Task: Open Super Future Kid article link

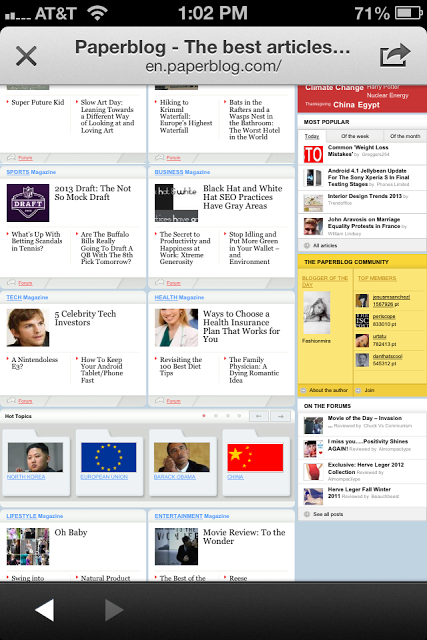Action: tap(38, 102)
